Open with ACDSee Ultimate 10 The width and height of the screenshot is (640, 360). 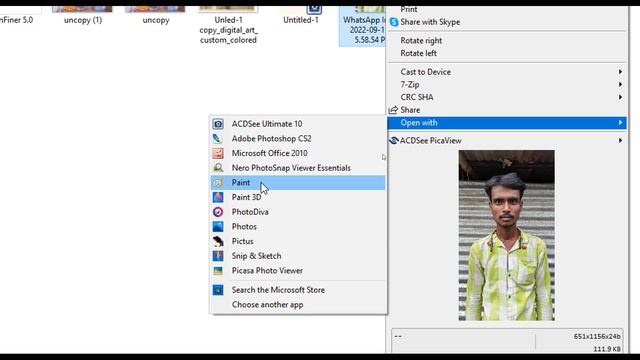pos(298,124)
